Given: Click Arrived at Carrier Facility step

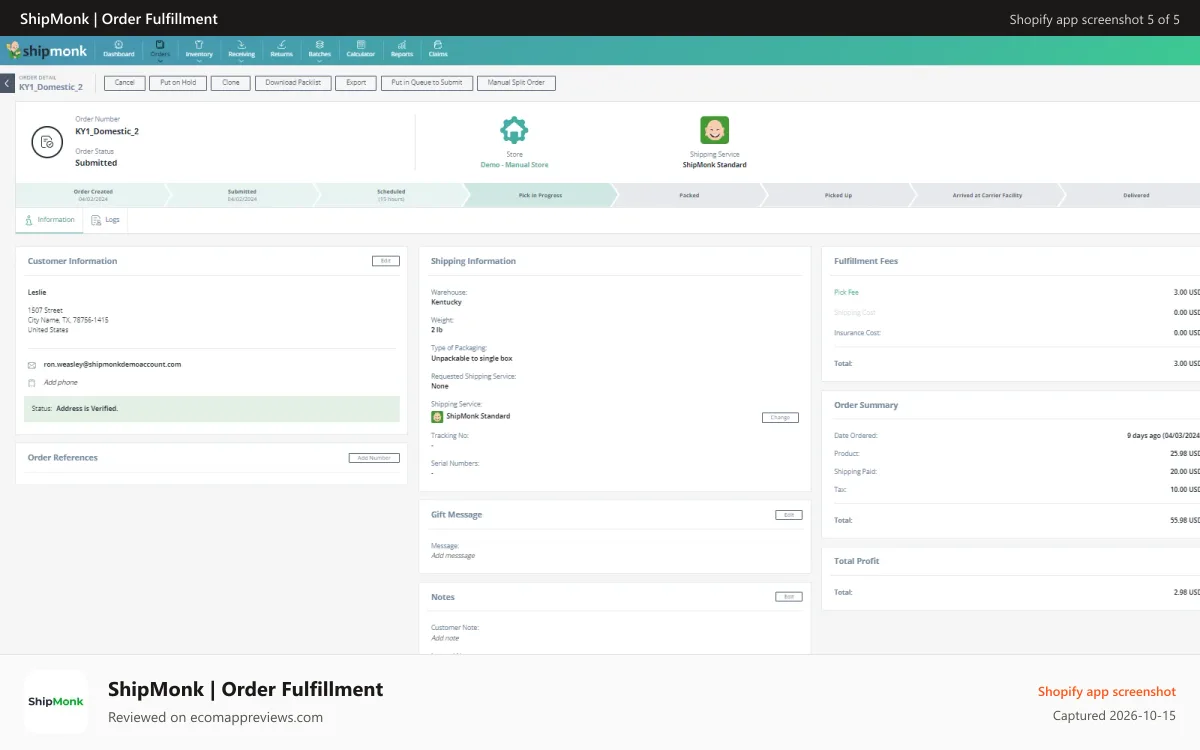Looking at the screenshot, I should click(987, 195).
